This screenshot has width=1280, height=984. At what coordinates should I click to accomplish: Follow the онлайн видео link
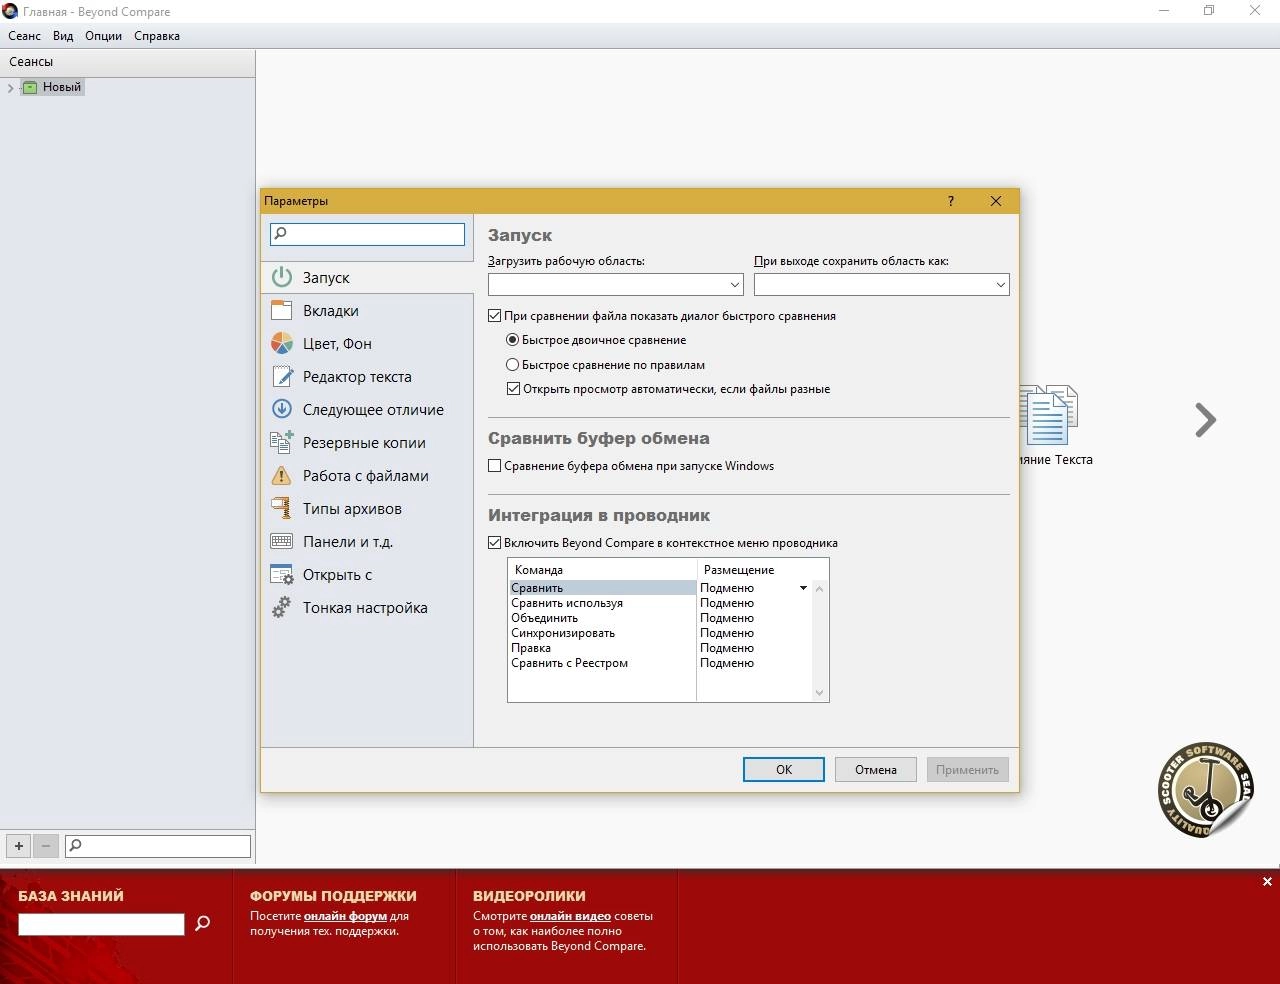tap(570, 916)
